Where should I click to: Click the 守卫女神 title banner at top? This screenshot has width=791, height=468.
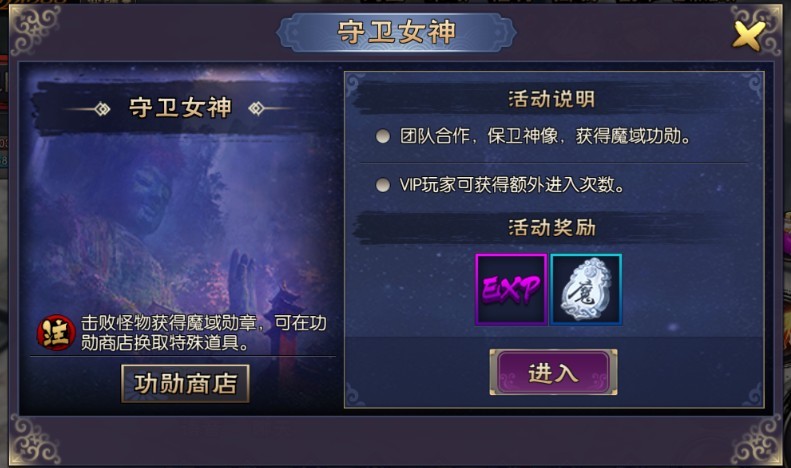[397, 32]
